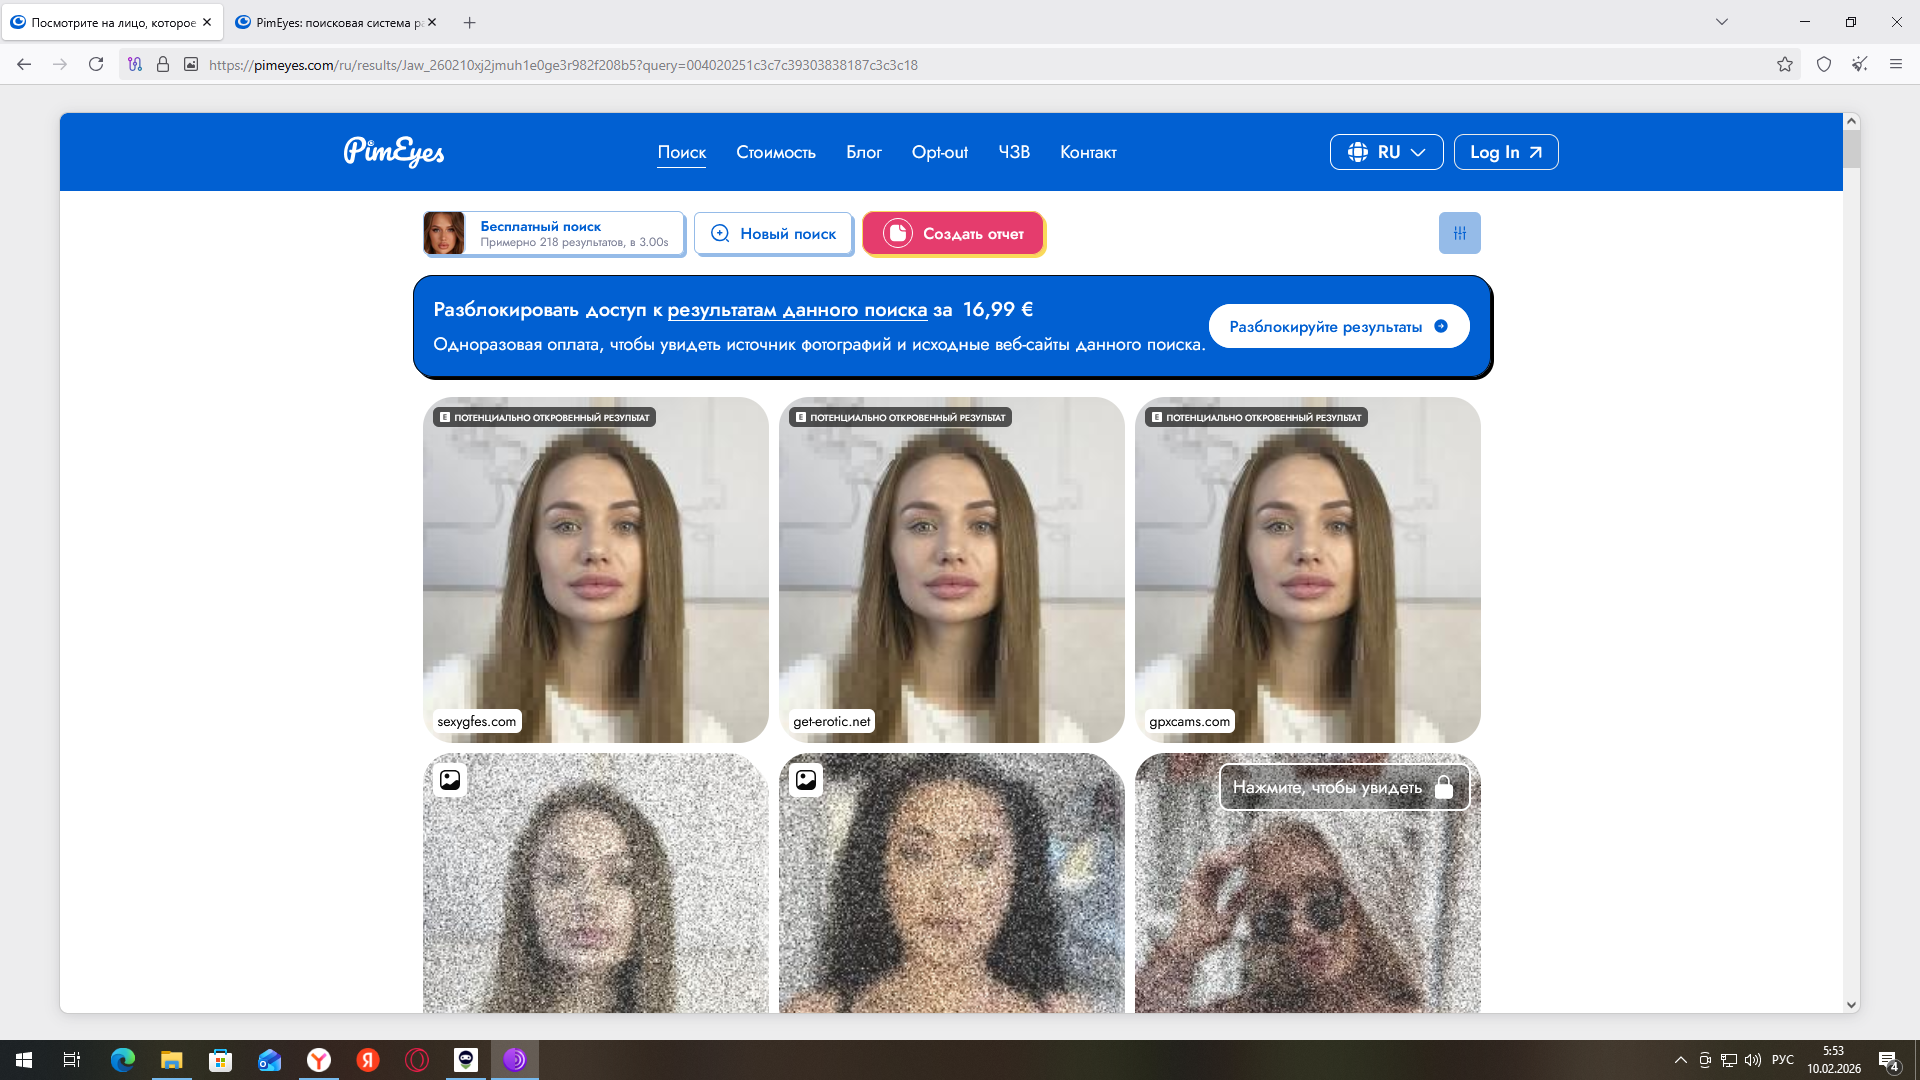Image resolution: width=1920 pixels, height=1080 pixels.
Task: Open the Стоимость menu item
Action: click(776, 152)
